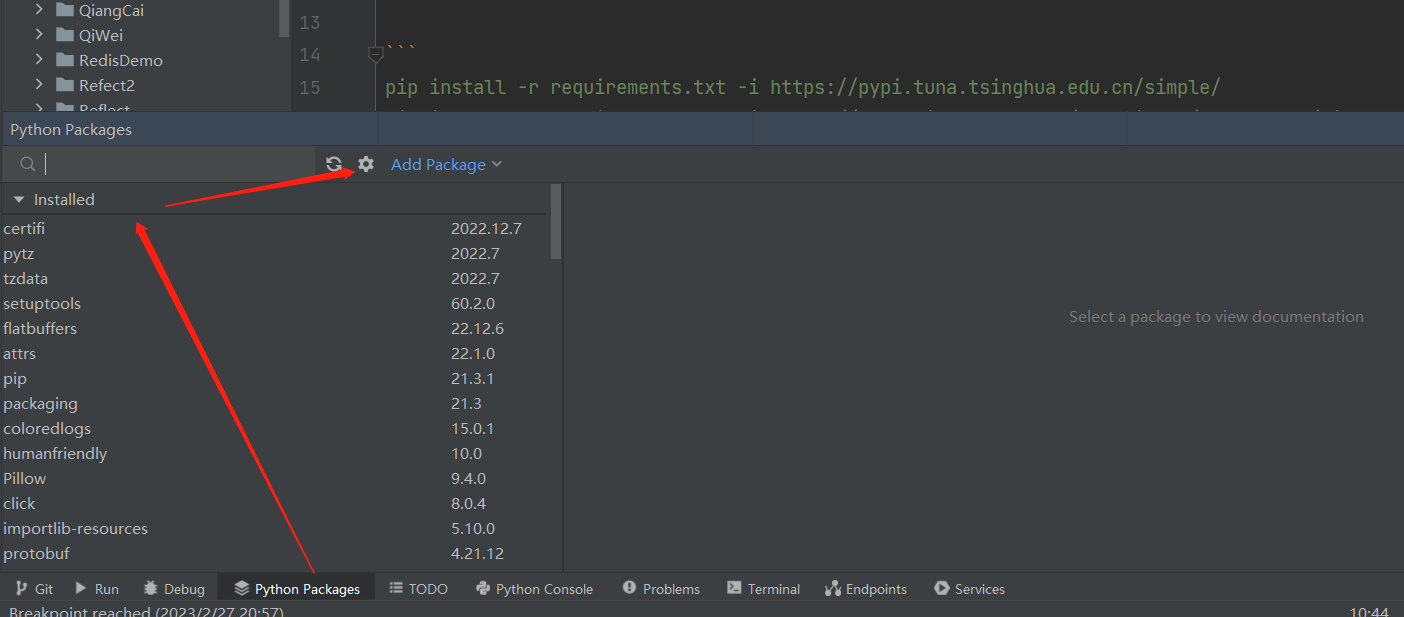
Task: Switch to the Python Console tab
Action: (x=534, y=589)
